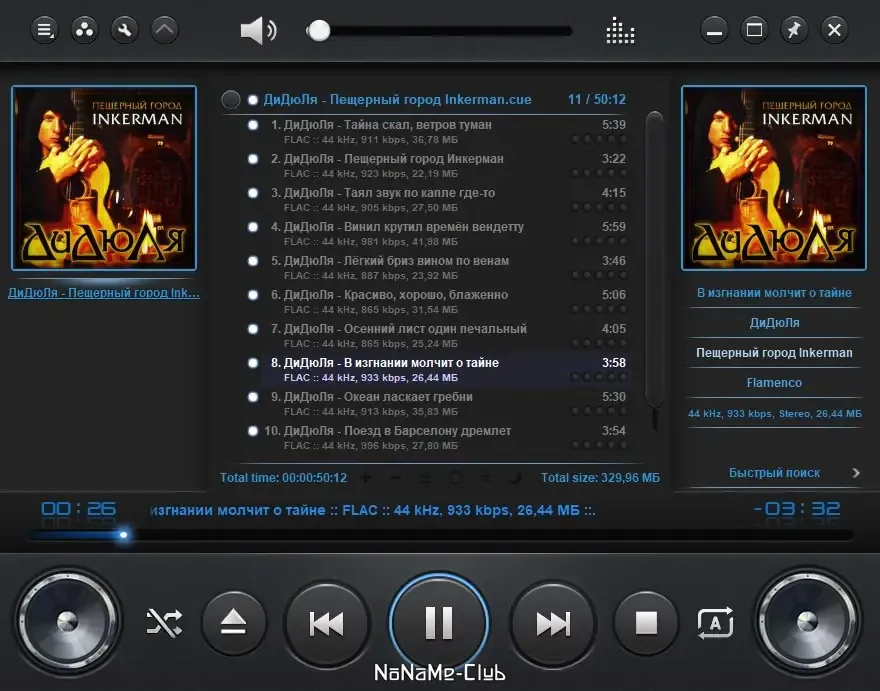The width and height of the screenshot is (880, 691).
Task: Select track 3 Таял звук по капле где-то
Action: click(444, 199)
